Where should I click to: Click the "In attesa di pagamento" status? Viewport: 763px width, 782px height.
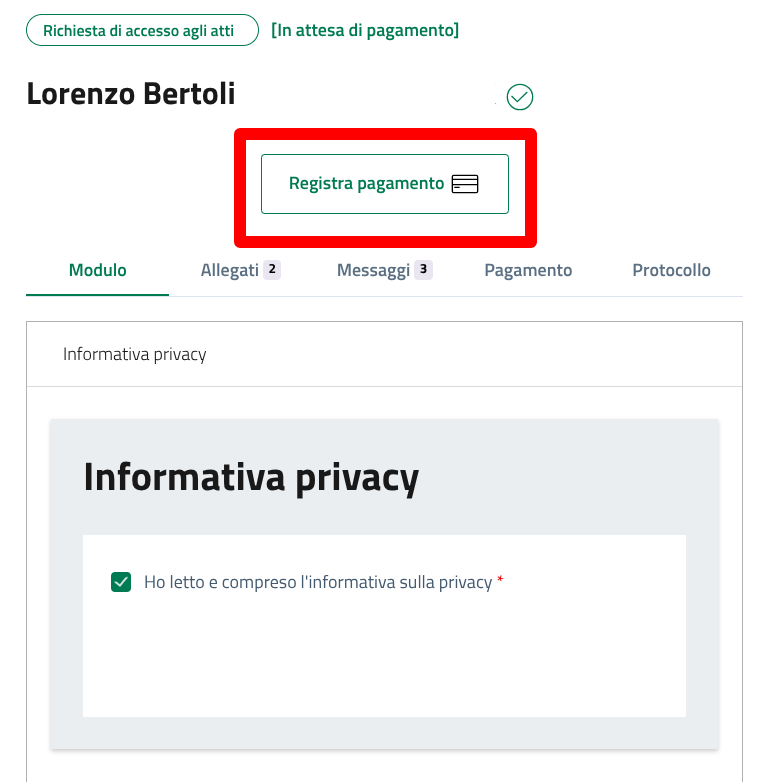point(365,31)
